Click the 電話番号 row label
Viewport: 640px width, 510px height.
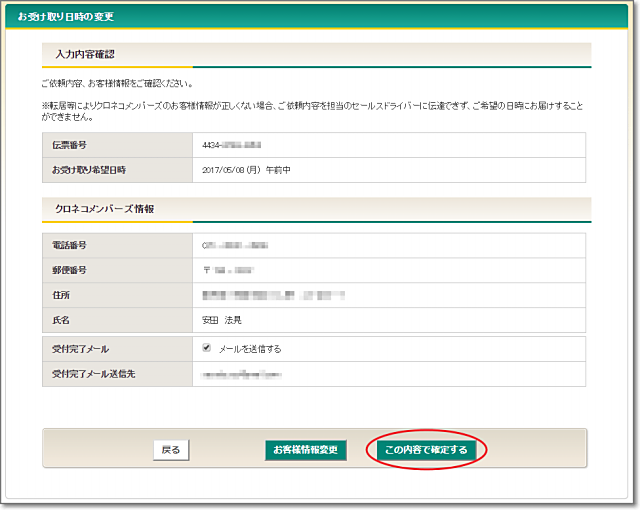71,244
